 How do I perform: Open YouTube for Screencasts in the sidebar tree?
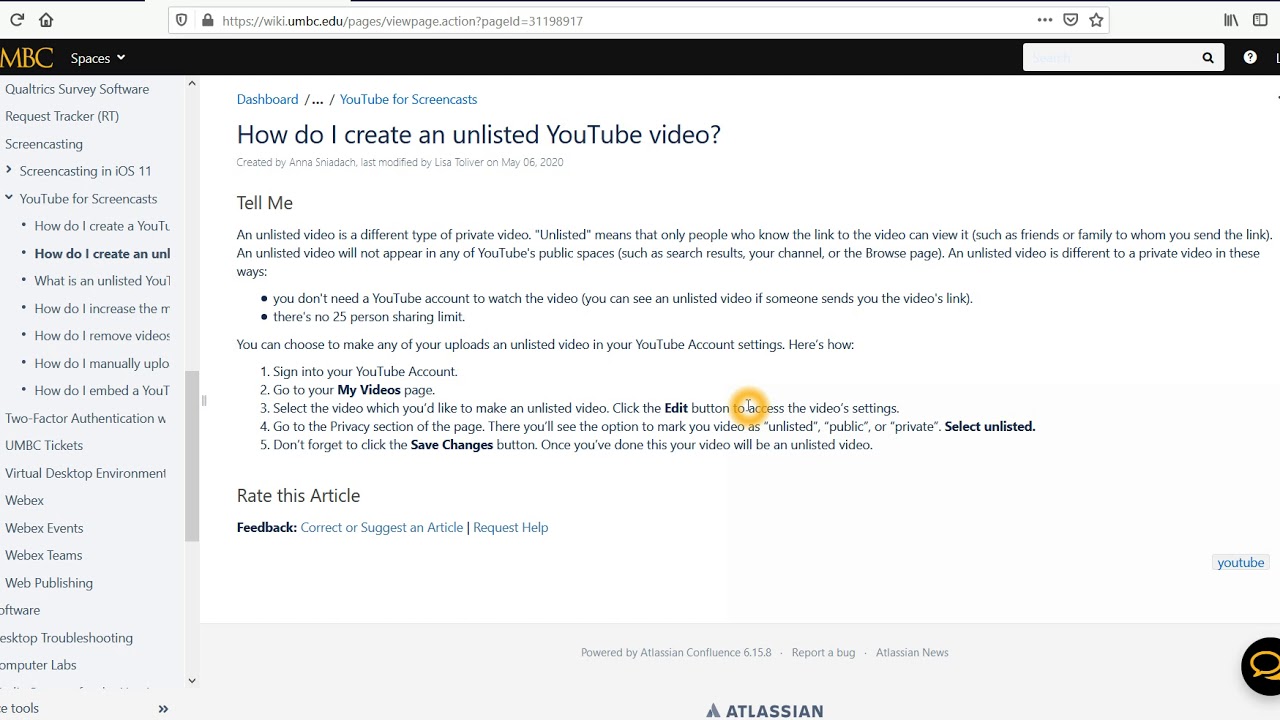[89, 199]
